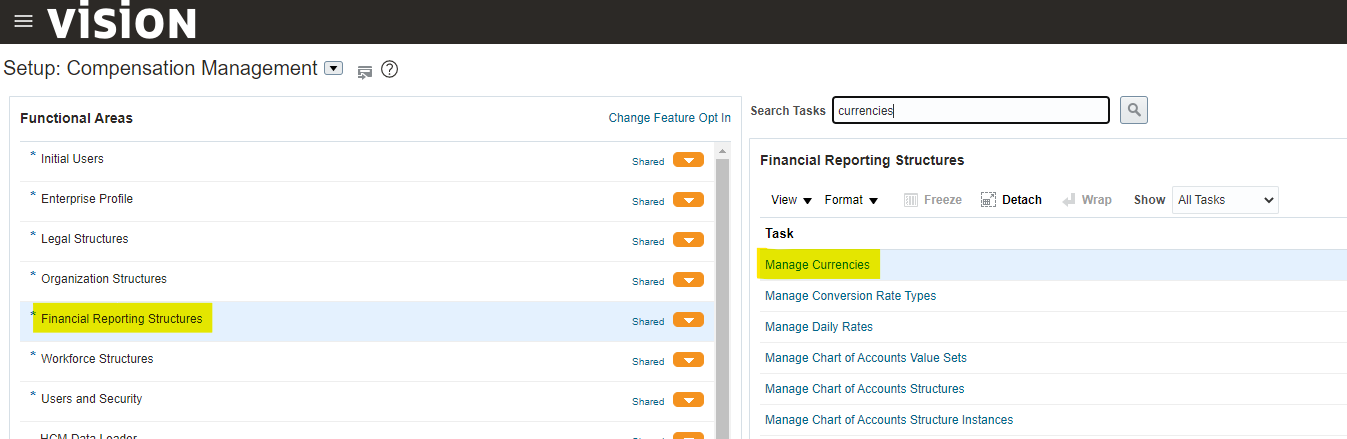Click into the Search Tasks input field
This screenshot has width=1347, height=439.
point(970,110)
